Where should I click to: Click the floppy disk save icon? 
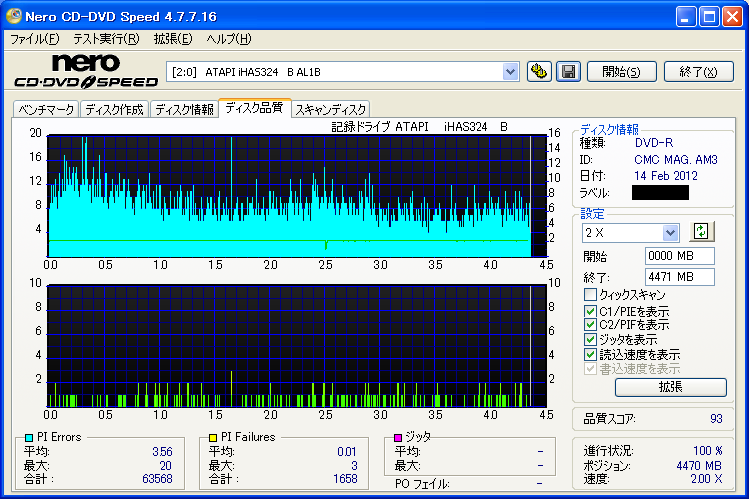(x=568, y=72)
